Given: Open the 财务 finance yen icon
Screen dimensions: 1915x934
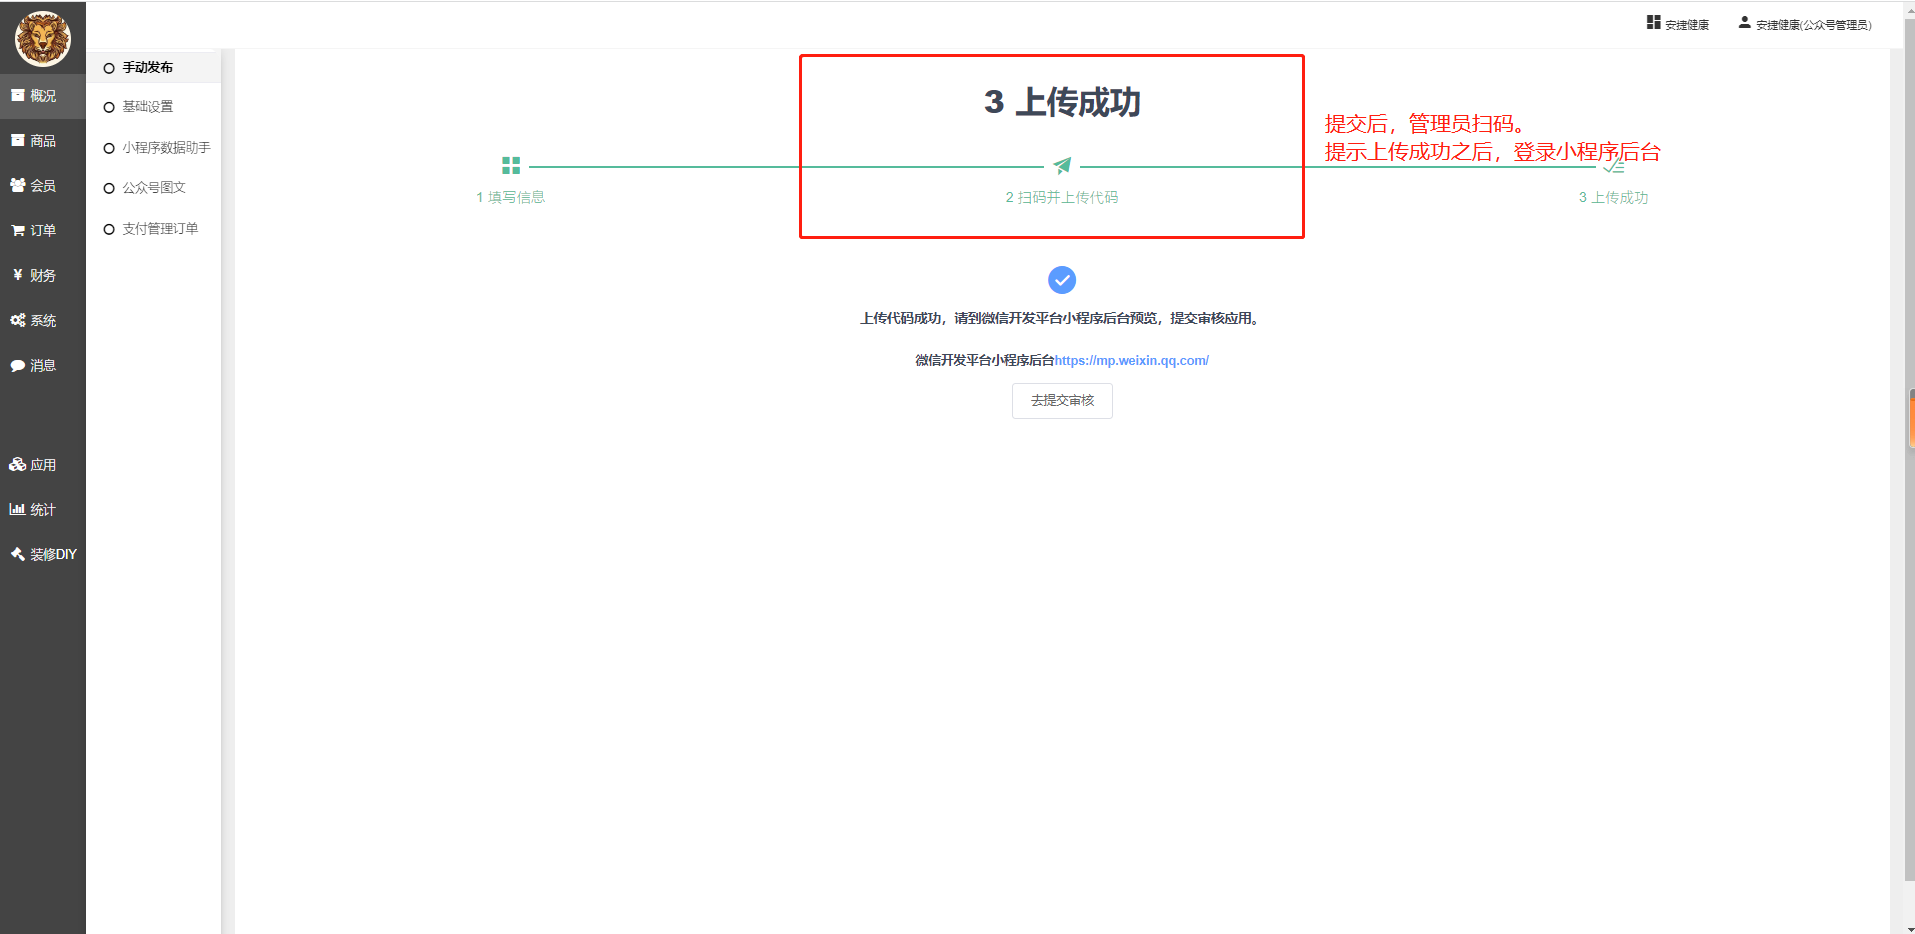Looking at the screenshot, I should pyautogui.click(x=18, y=275).
